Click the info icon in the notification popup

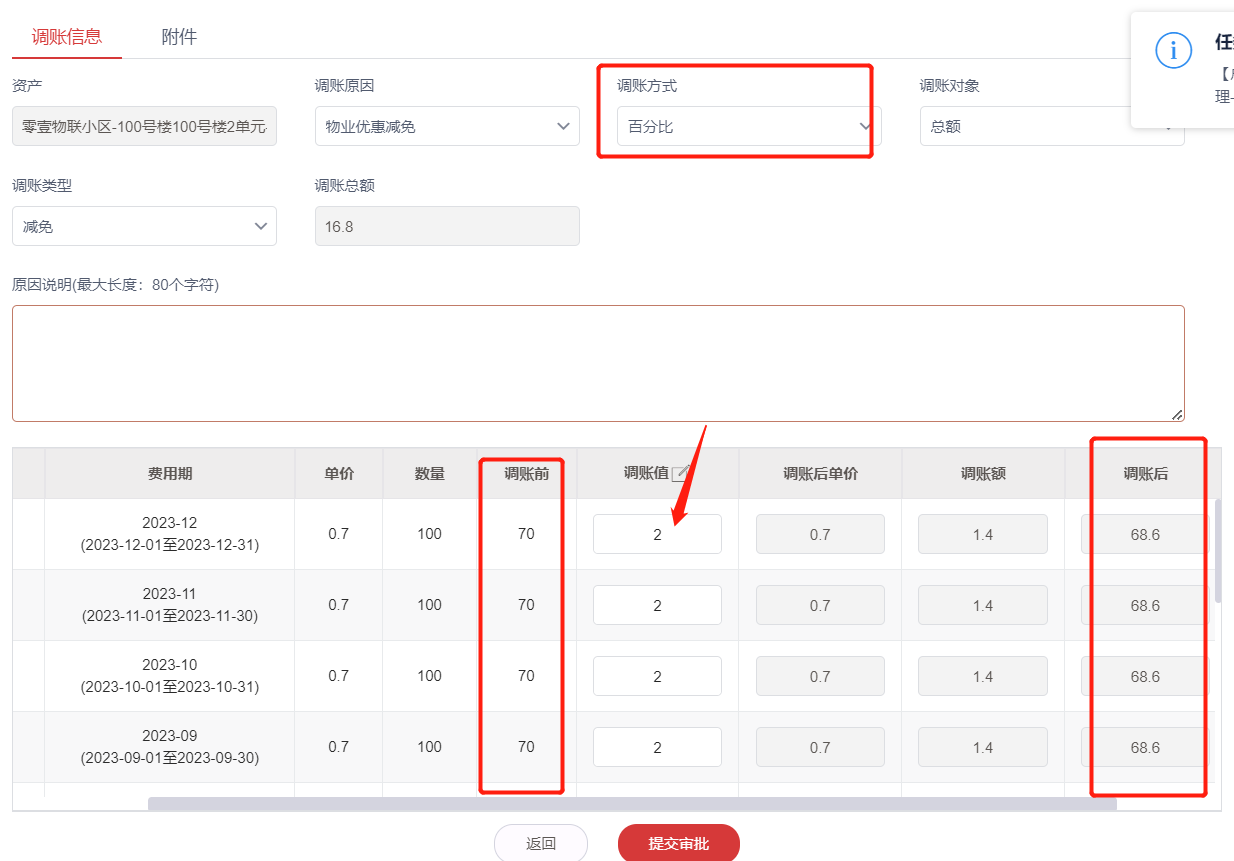coord(1173,50)
